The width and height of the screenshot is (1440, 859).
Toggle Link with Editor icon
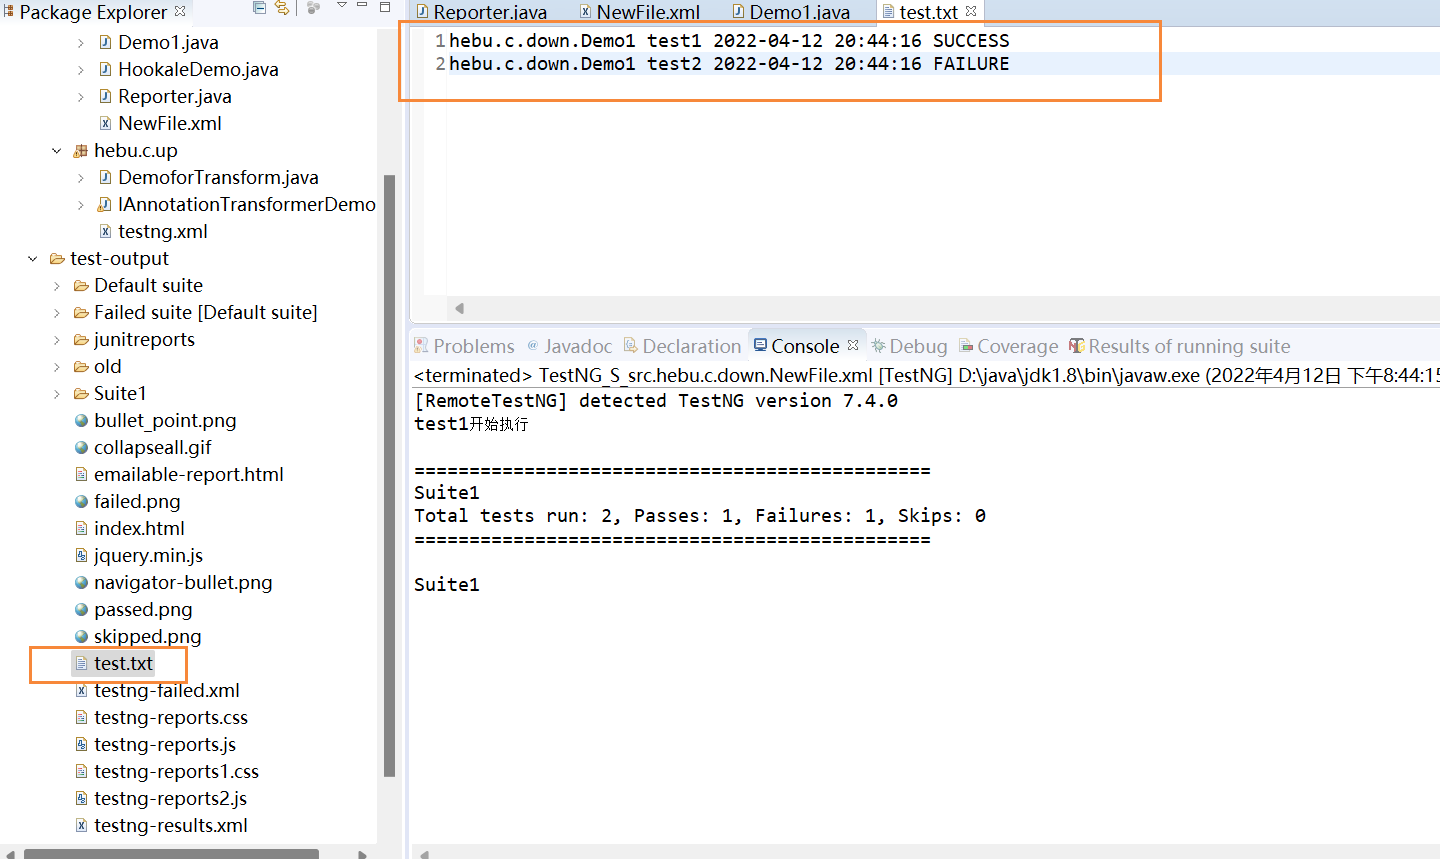(282, 8)
